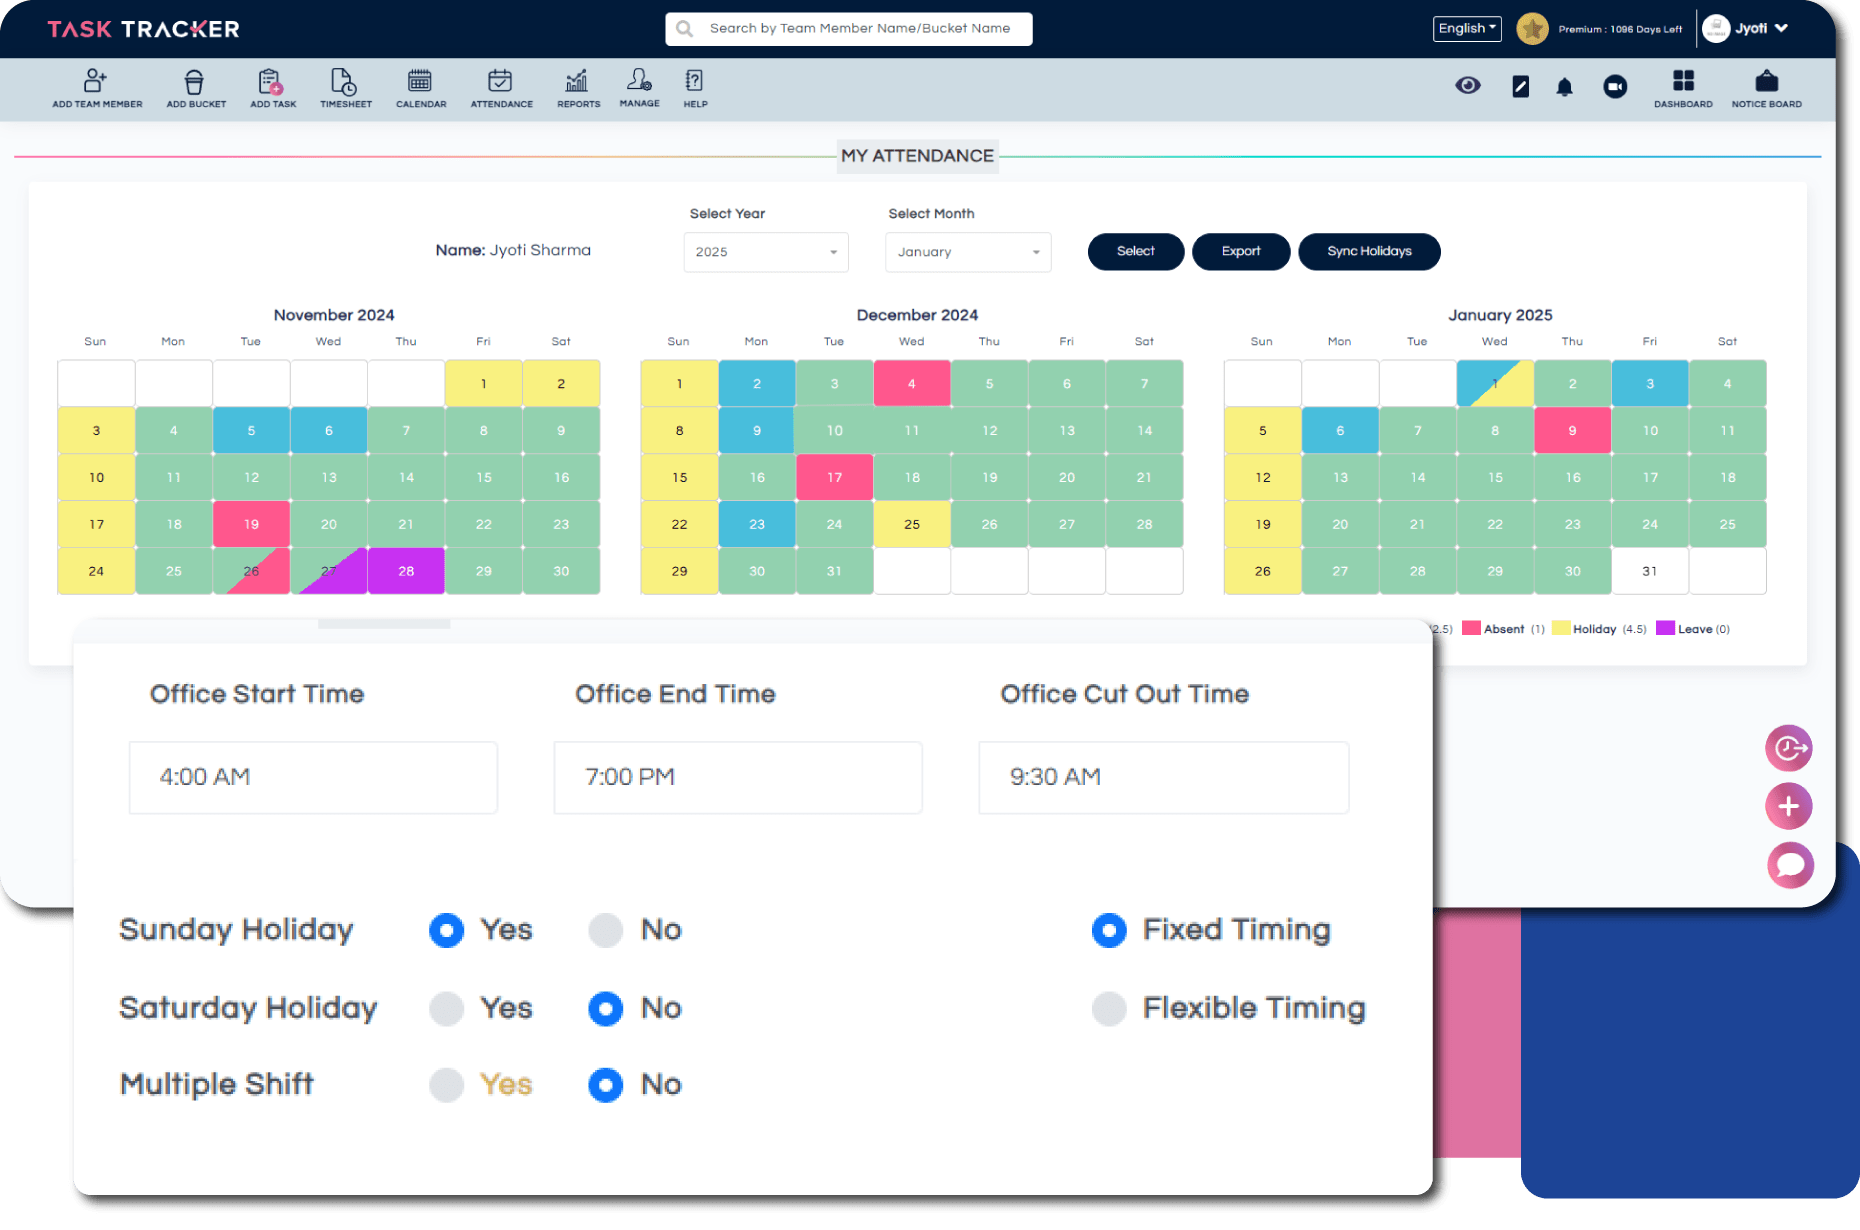Select No for Sunday Holiday
This screenshot has height=1230, width=1860.
pos(606,930)
